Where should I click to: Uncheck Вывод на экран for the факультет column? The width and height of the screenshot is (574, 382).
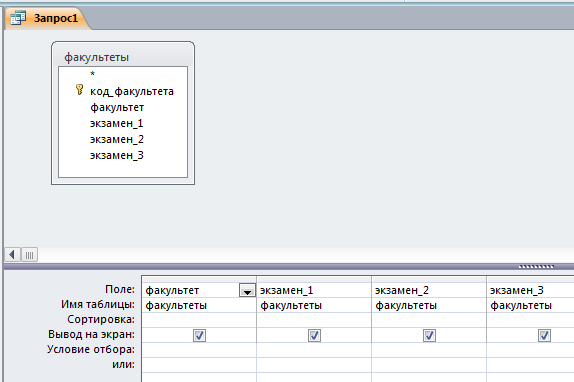click(x=200, y=335)
